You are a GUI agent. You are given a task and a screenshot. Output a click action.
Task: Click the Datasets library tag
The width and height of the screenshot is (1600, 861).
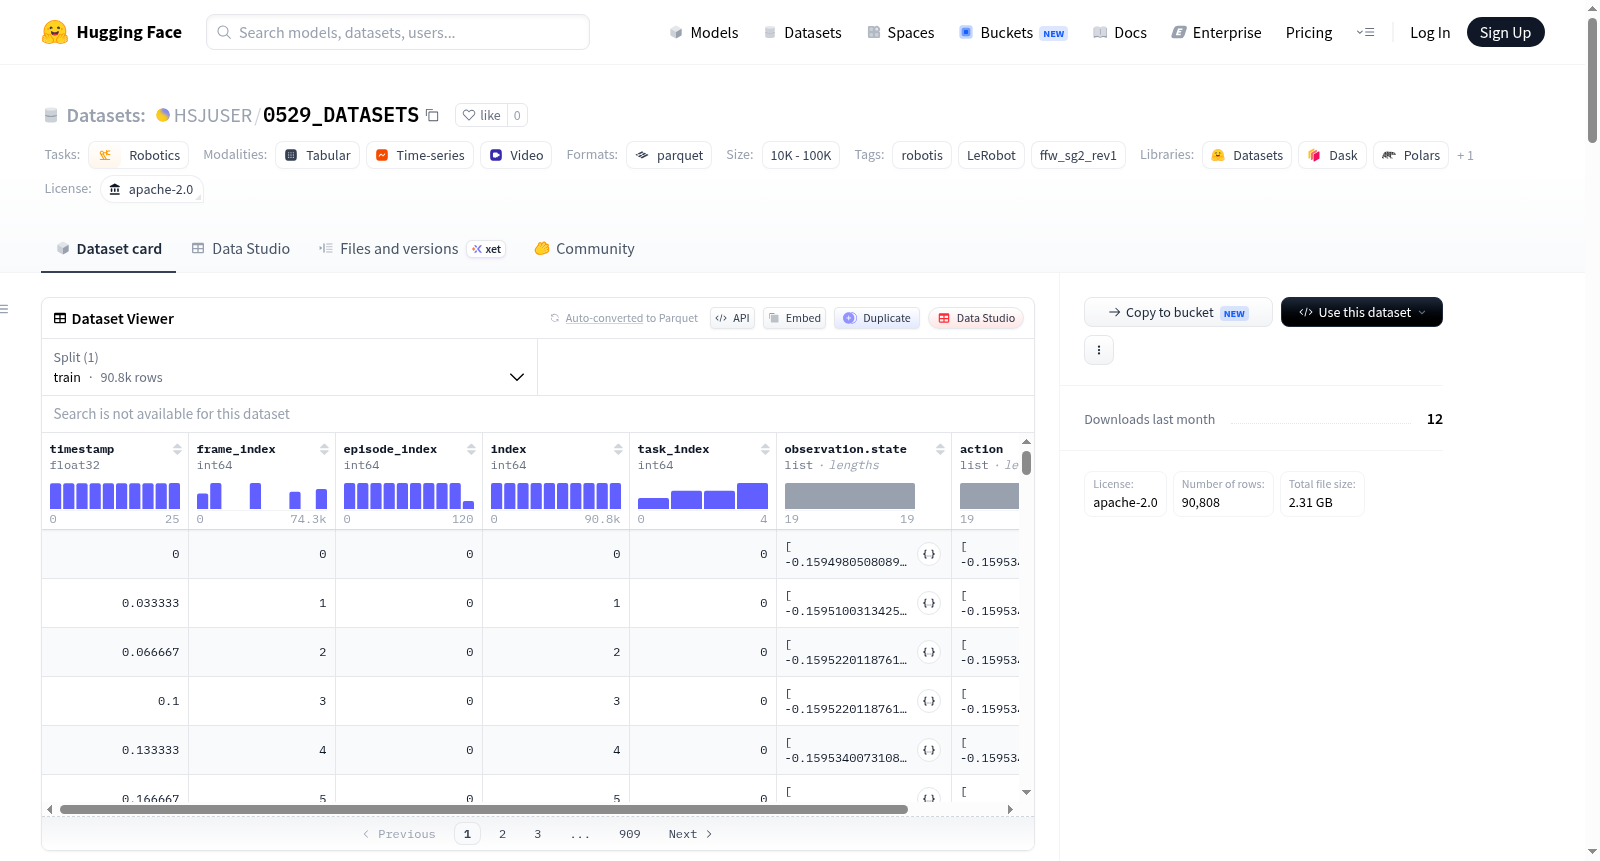[1247, 155]
